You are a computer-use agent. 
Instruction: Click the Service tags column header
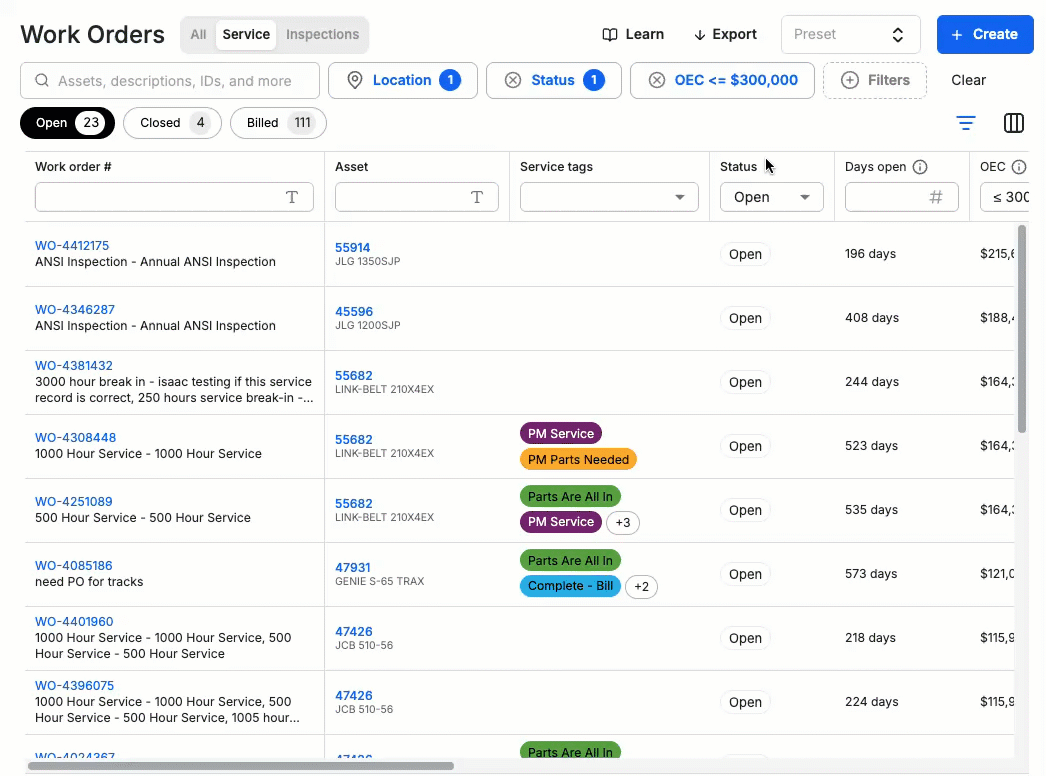click(x=556, y=167)
